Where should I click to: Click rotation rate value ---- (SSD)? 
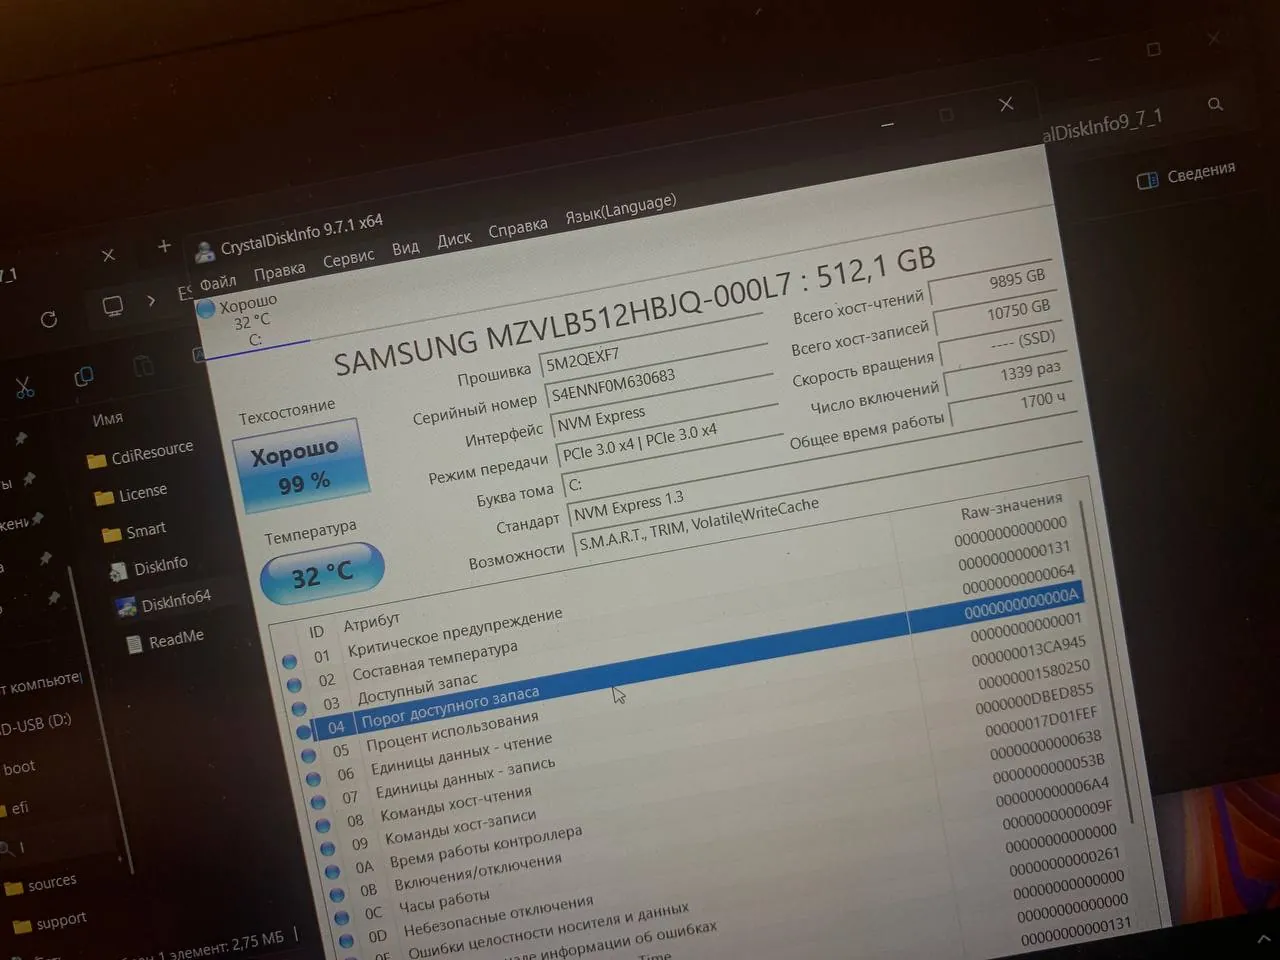point(1002,344)
